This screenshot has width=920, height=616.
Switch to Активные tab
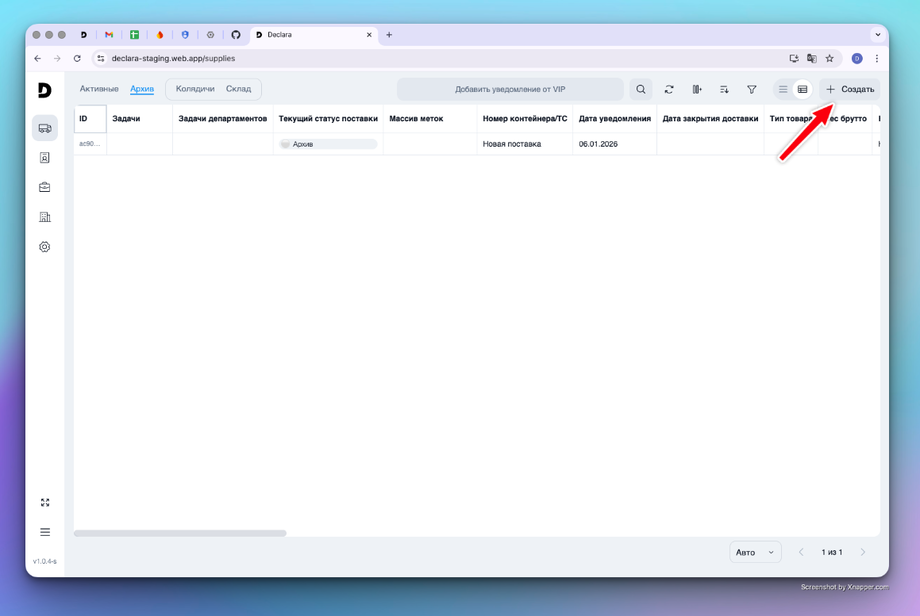[99, 89]
